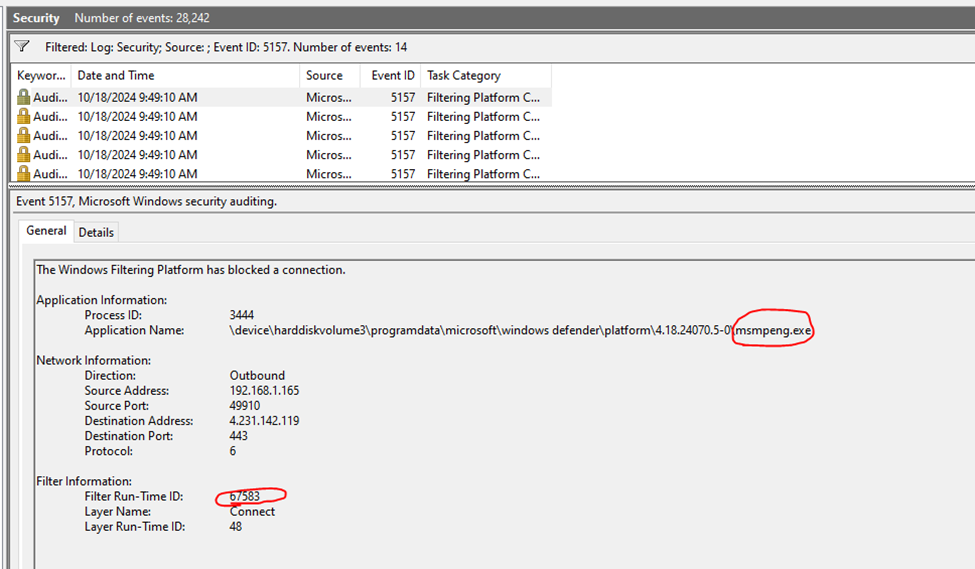This screenshot has height=569, width=975.
Task: Click the 'Filter Run-Time ID:' field label
Action: pyautogui.click(x=134, y=496)
